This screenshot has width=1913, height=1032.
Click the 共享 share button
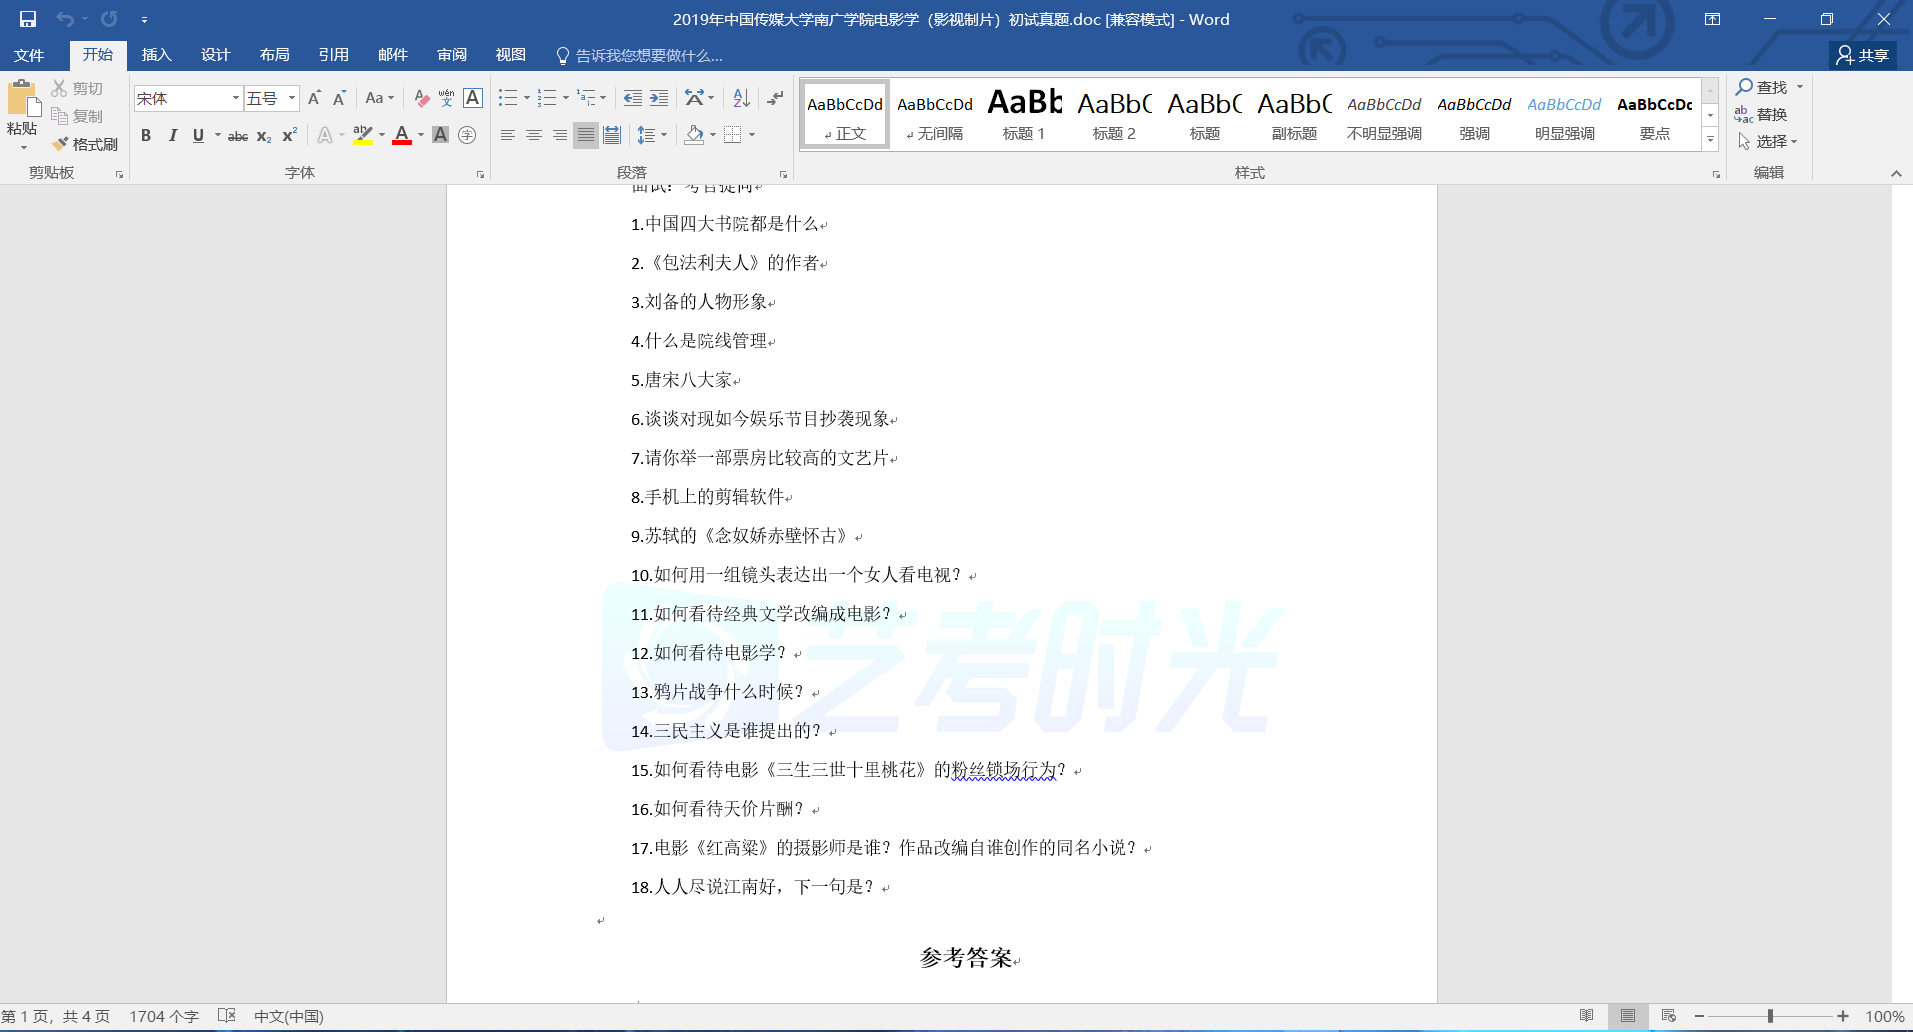tap(1863, 55)
